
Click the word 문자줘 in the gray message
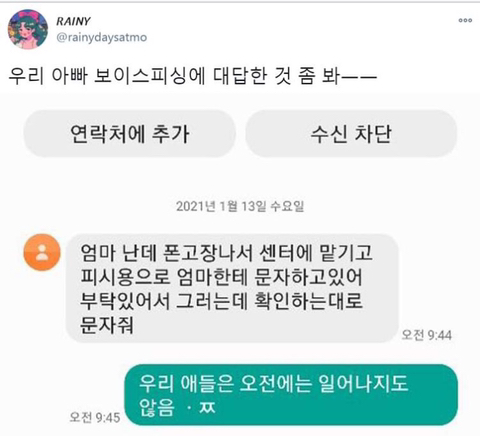[107, 324]
